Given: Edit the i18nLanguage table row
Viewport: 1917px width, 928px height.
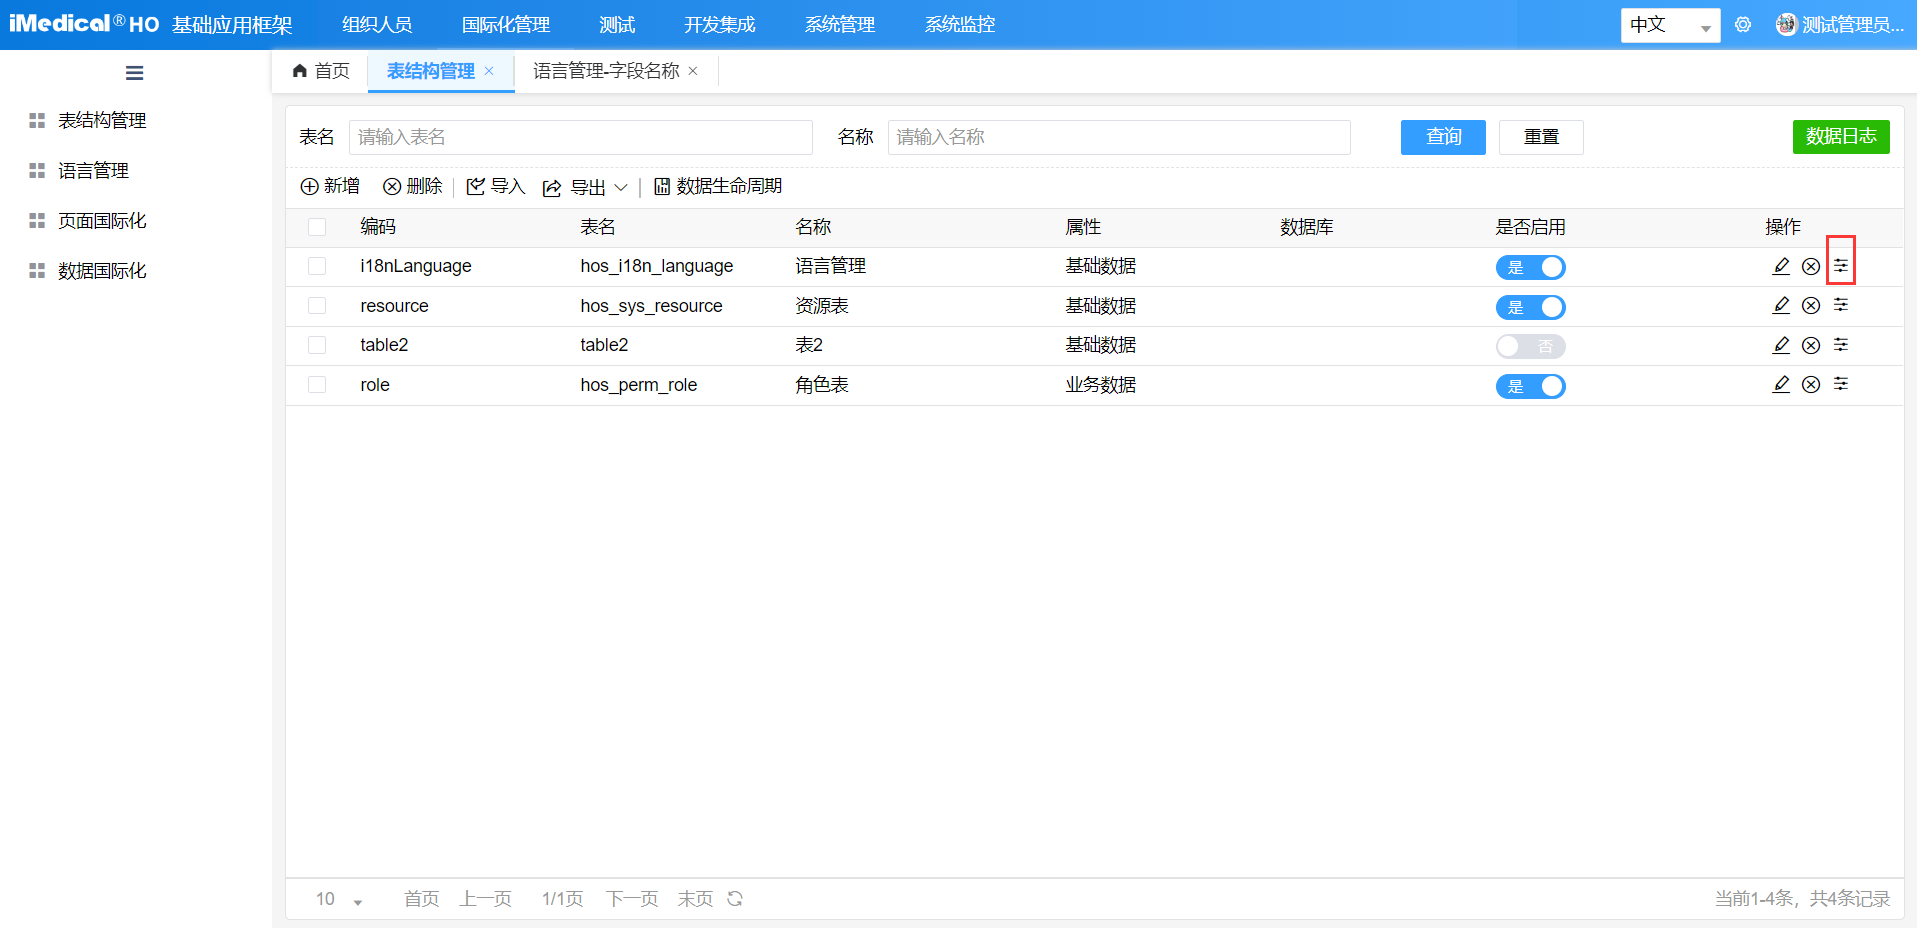Looking at the screenshot, I should point(1780,266).
